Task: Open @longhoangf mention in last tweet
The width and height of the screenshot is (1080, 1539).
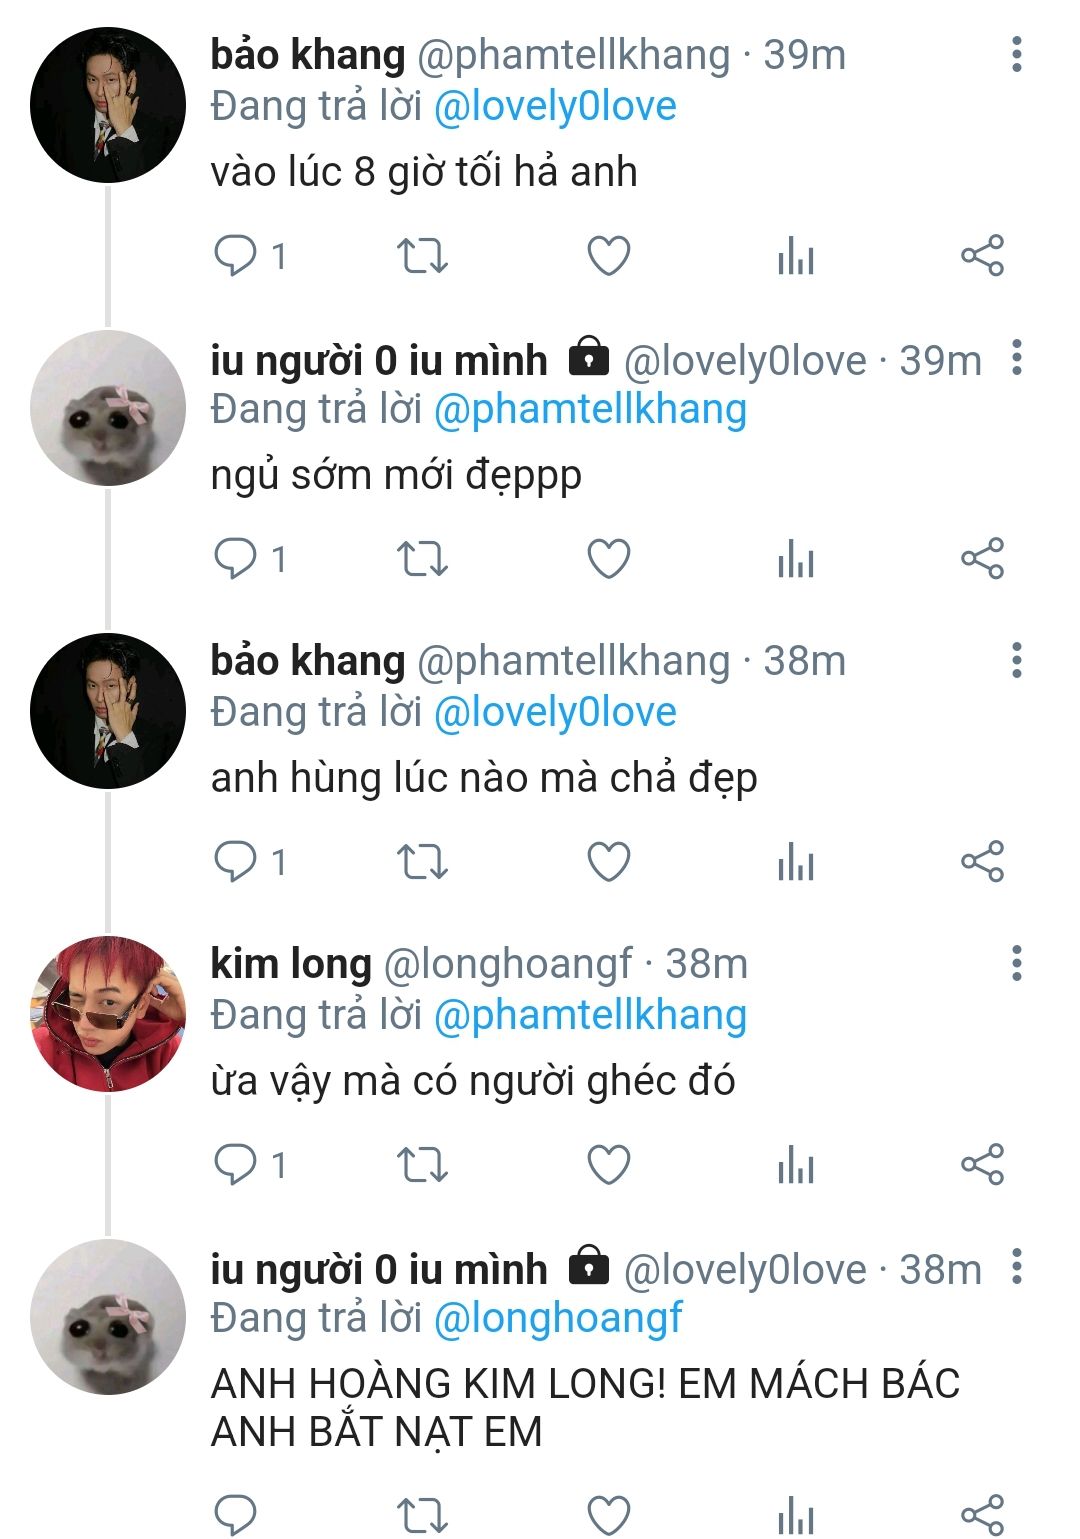Action: [x=558, y=1318]
